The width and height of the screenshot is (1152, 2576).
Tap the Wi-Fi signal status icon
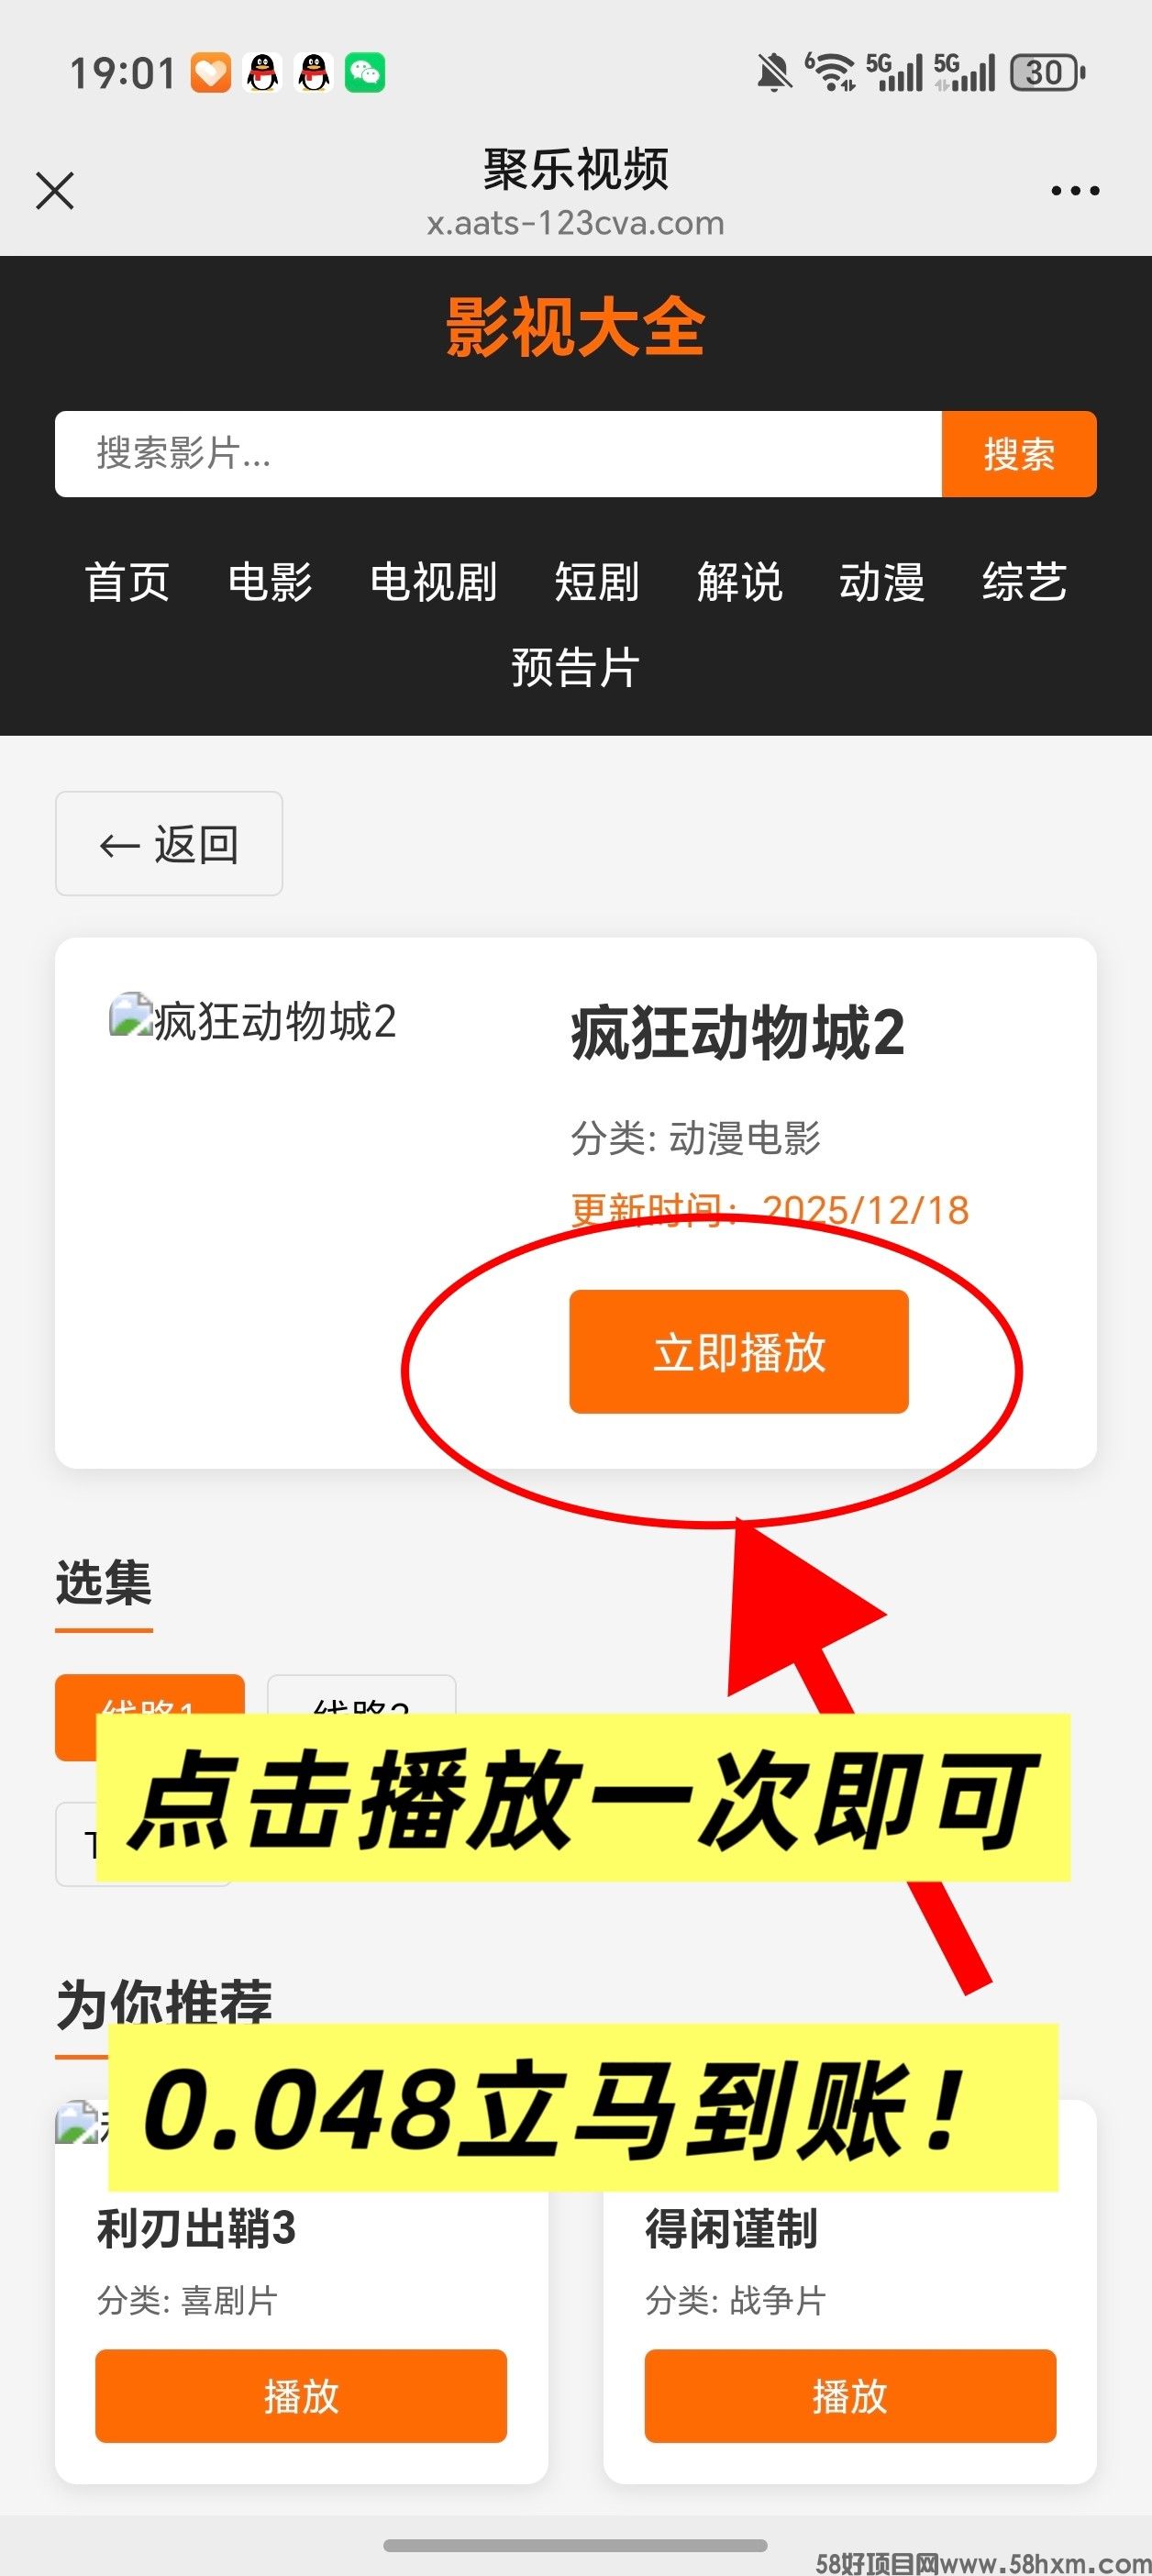(x=831, y=73)
